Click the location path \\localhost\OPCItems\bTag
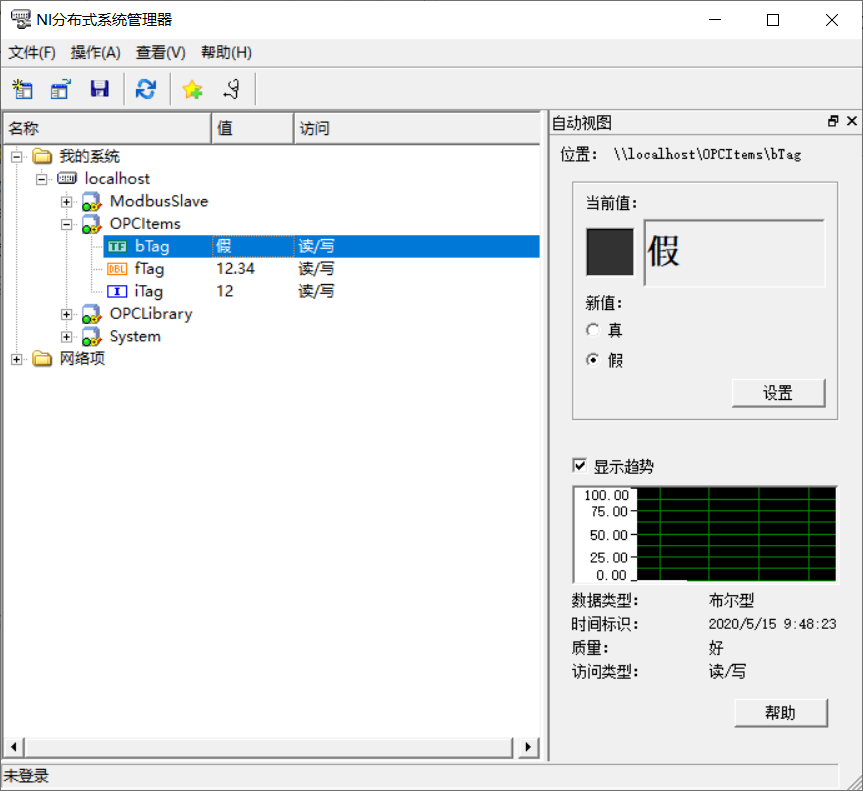The height and width of the screenshot is (791, 863). coord(708,155)
